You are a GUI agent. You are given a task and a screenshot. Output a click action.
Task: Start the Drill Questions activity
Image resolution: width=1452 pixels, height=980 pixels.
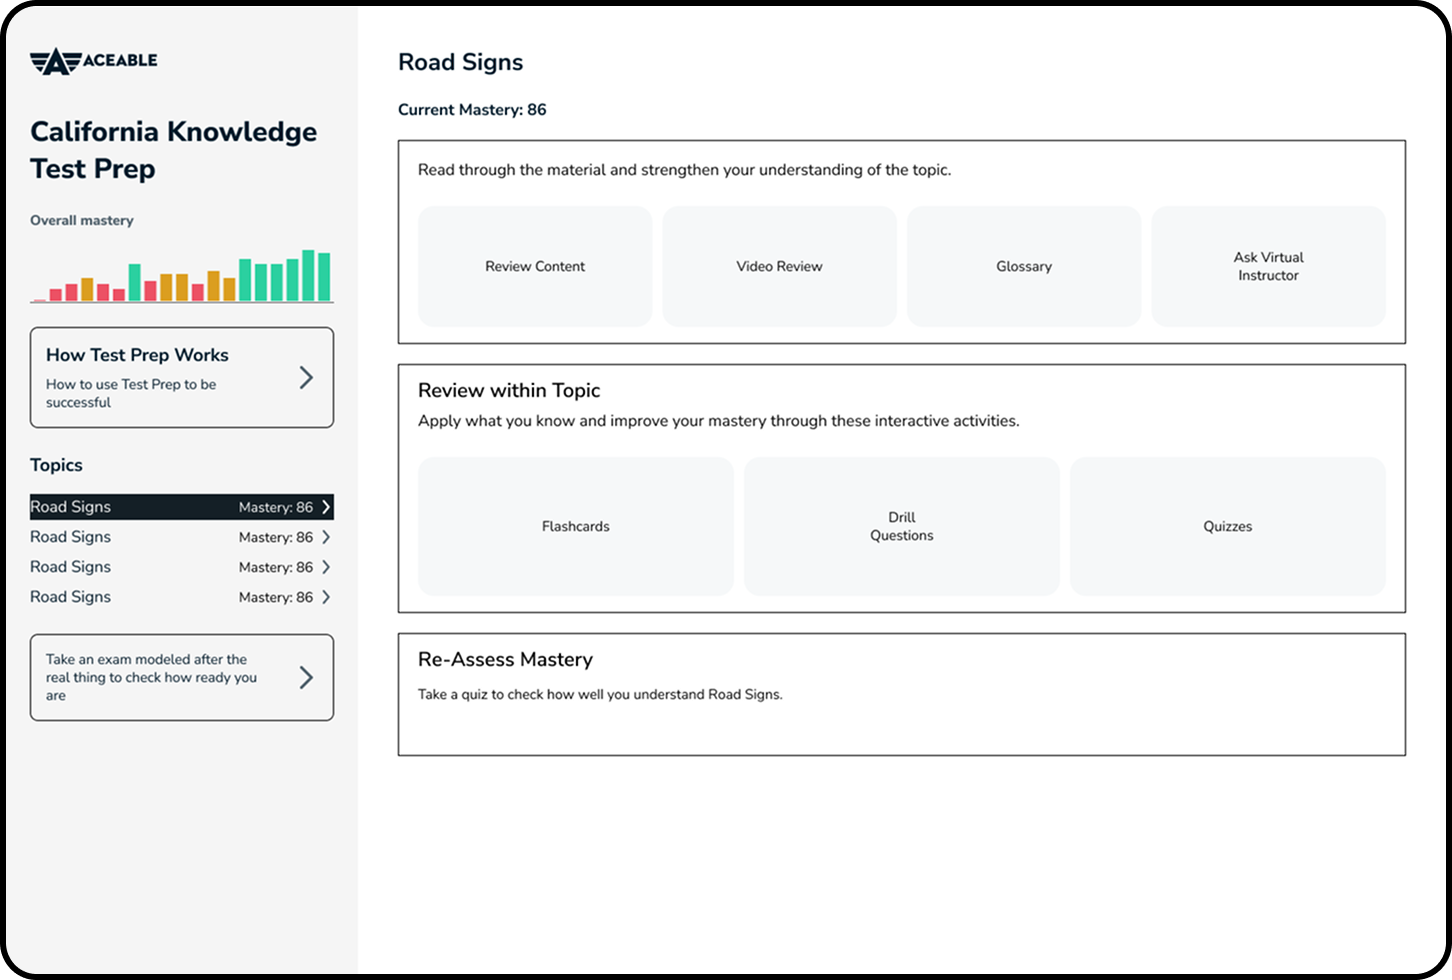901,526
